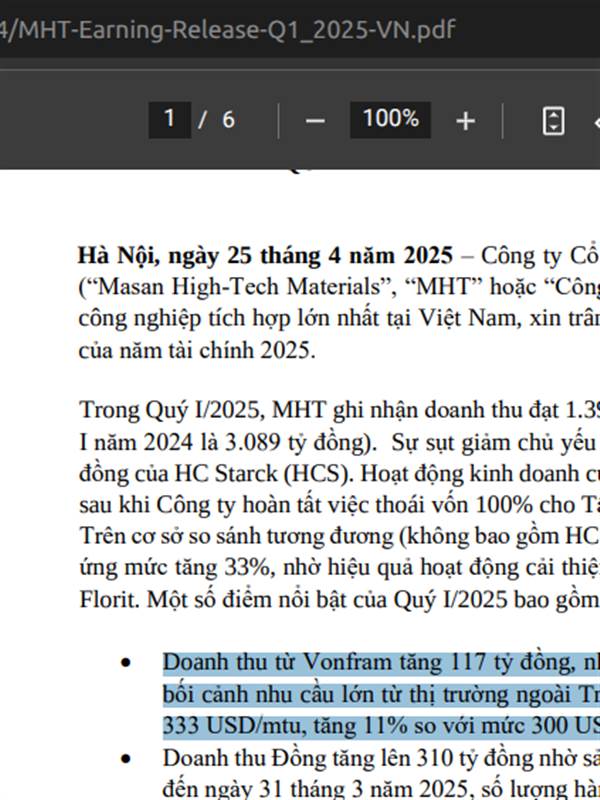Click the line starting "ứng mức tăng 33%"
600x800 pixels.
pos(339,568)
